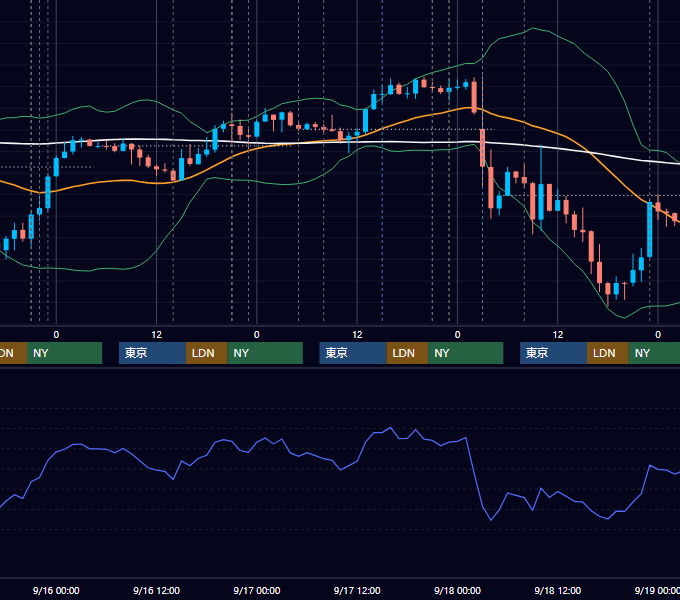Click the LDN session block for 9/17
This screenshot has width=680, height=600.
click(x=407, y=353)
